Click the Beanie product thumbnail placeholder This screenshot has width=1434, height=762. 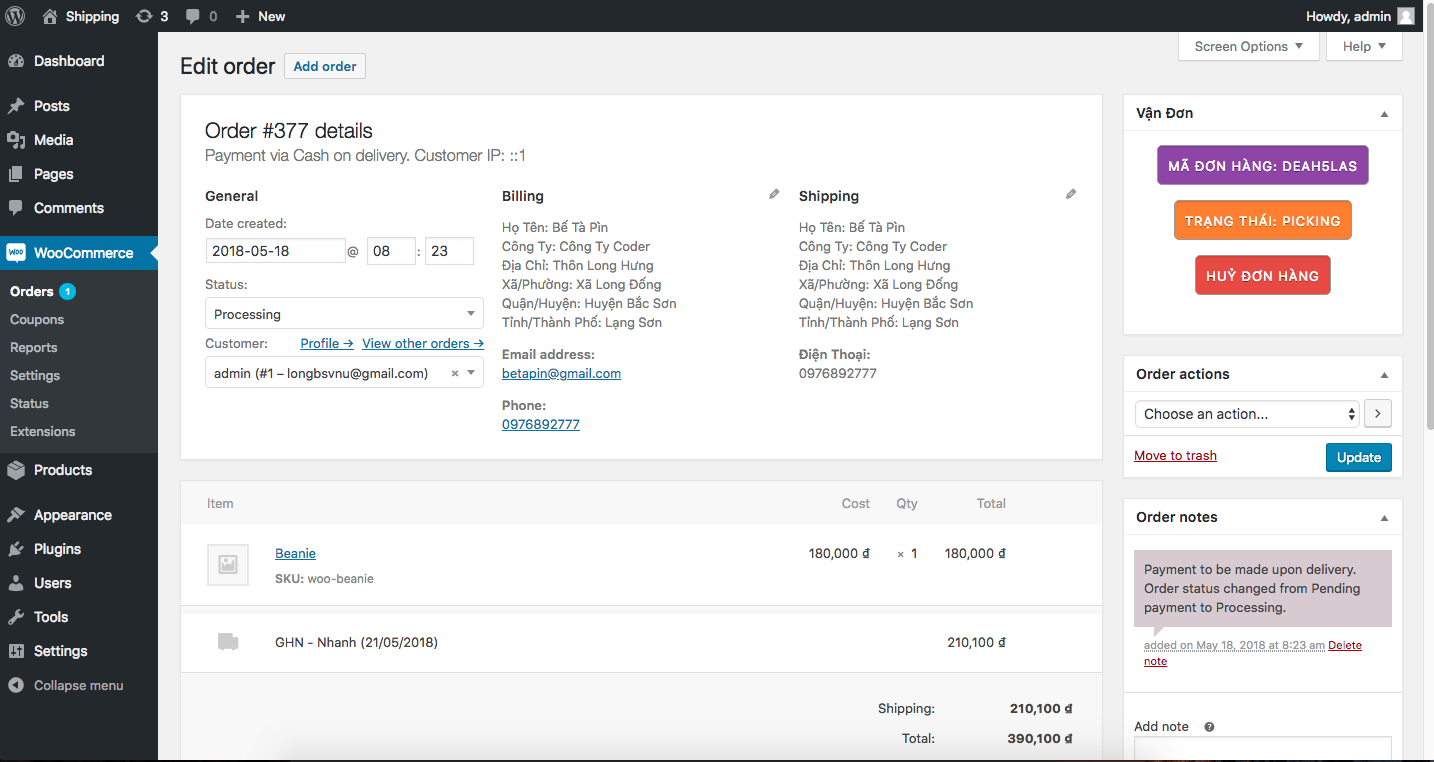(x=228, y=565)
